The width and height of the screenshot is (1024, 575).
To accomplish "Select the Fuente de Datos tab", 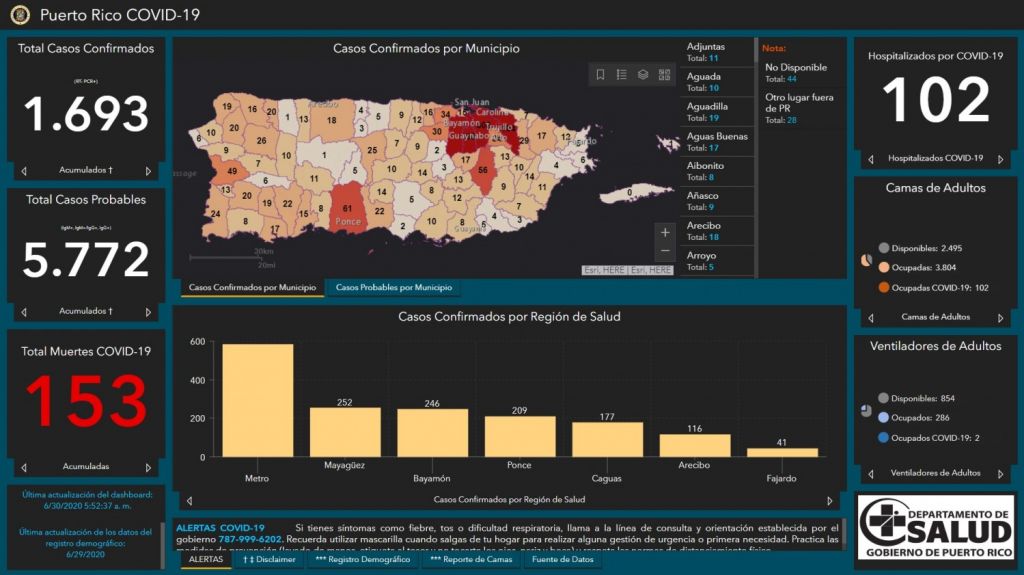I will click(x=562, y=560).
